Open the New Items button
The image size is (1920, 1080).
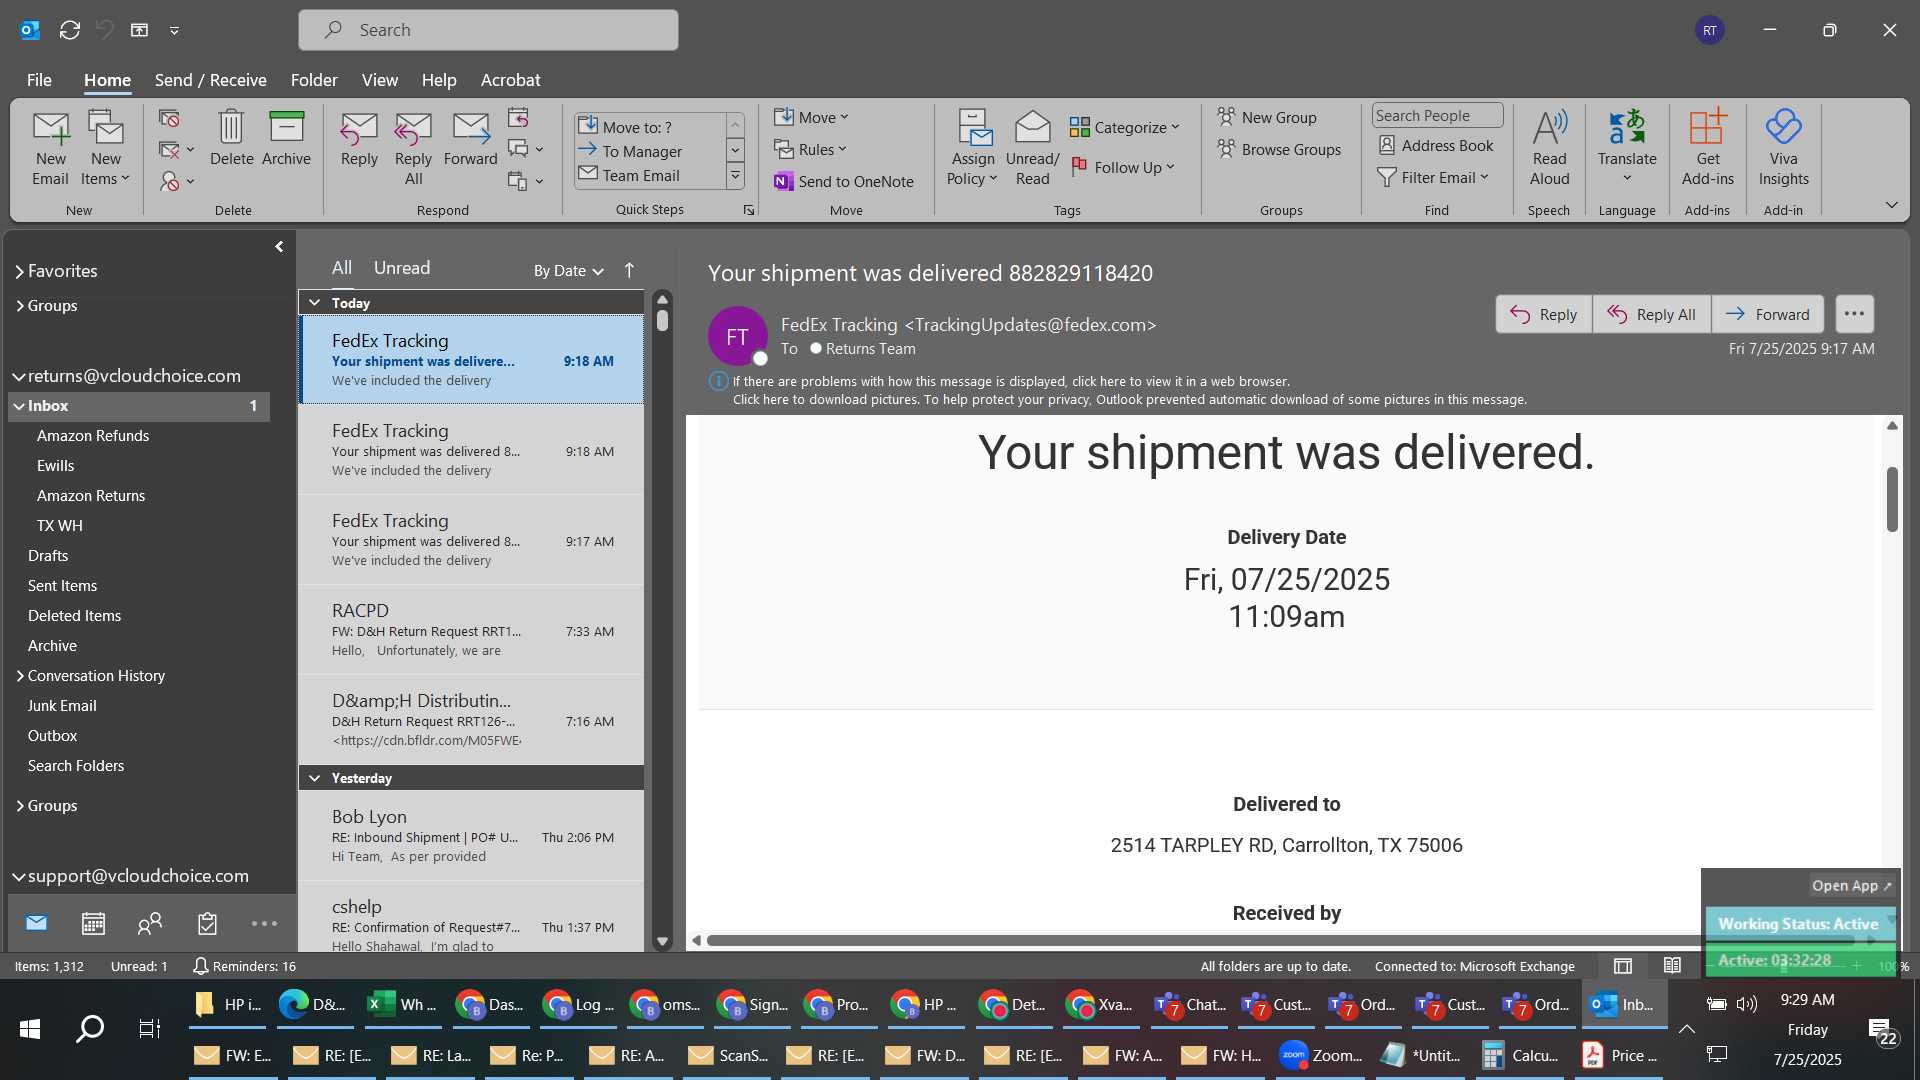105,148
